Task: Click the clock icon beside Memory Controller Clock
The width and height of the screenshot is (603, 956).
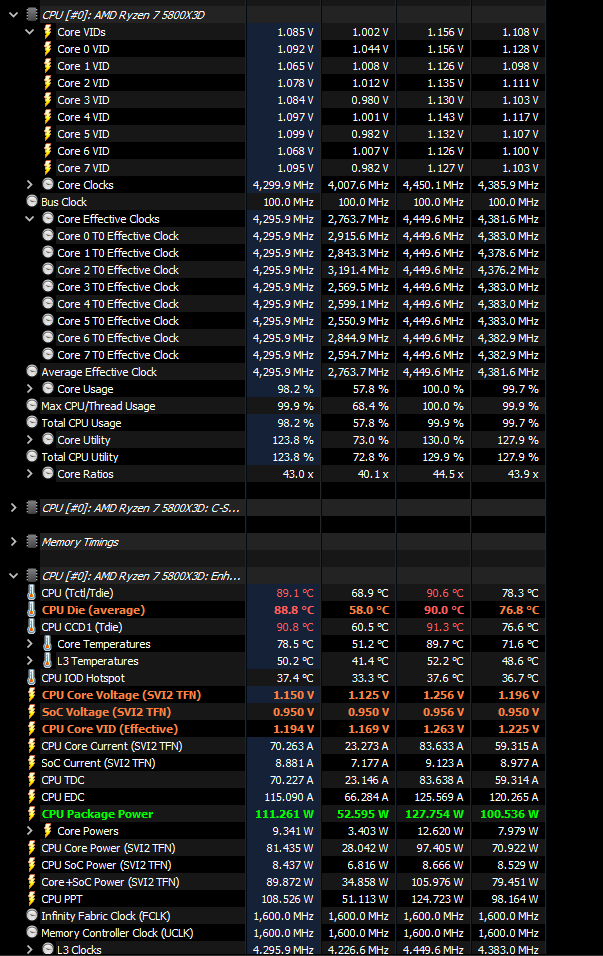Action: [32, 932]
